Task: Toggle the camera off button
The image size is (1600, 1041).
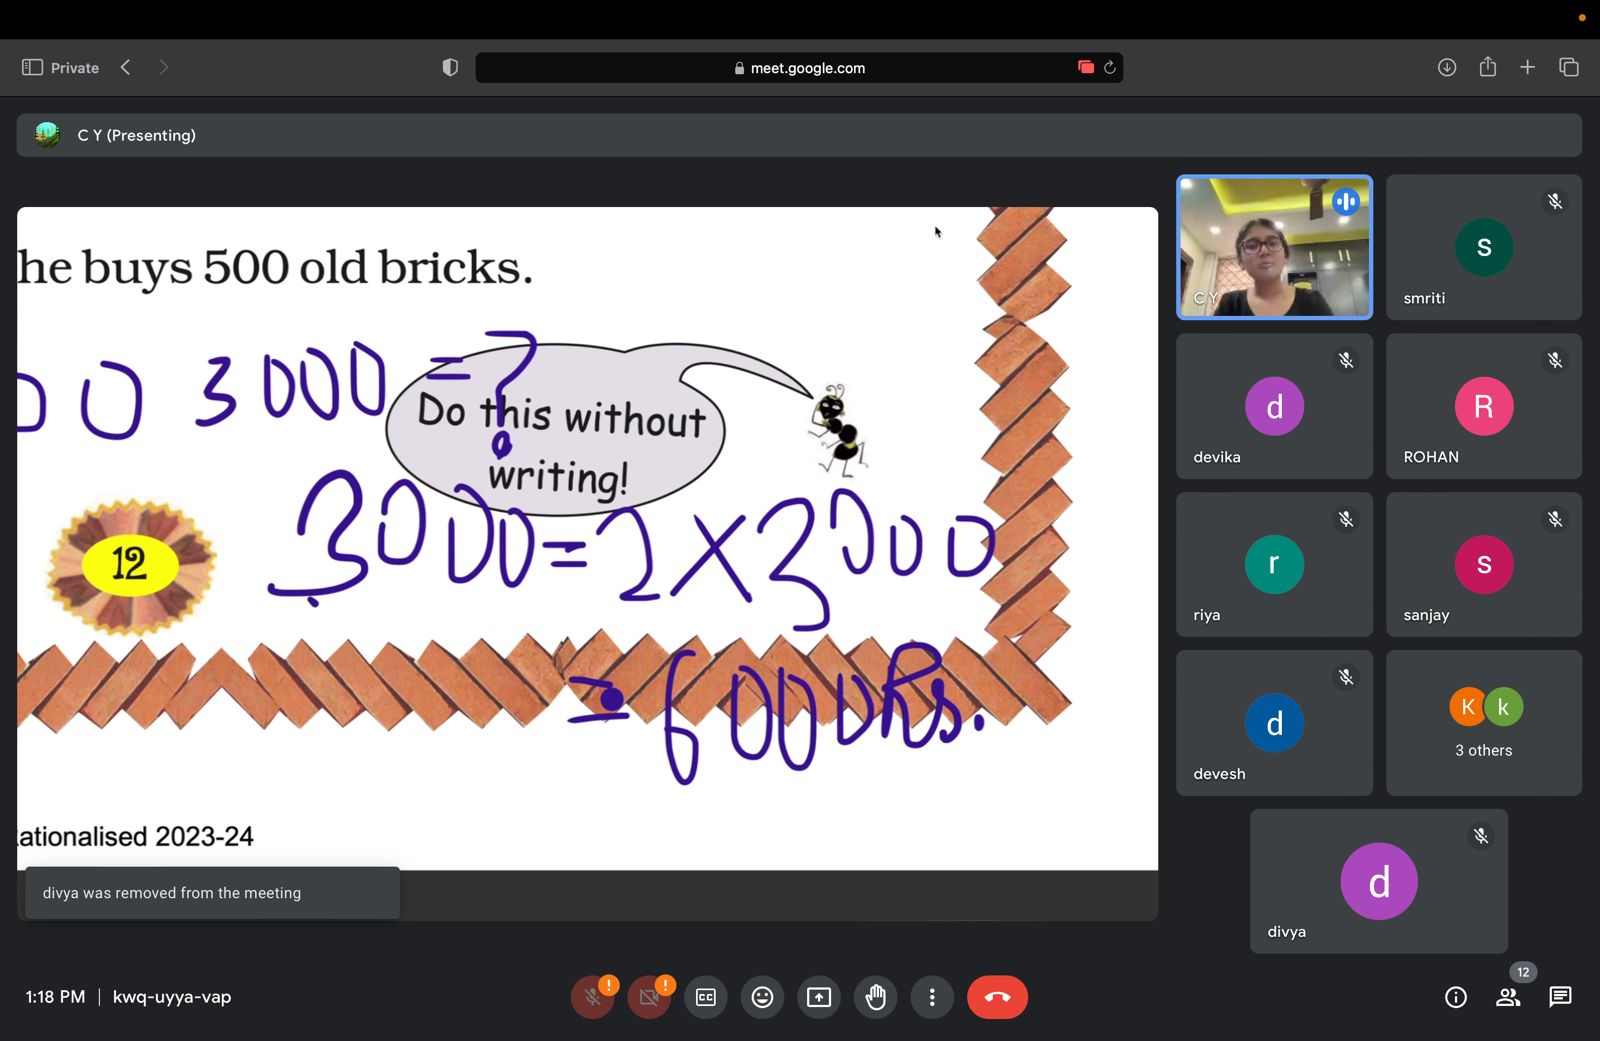Action: pos(649,997)
